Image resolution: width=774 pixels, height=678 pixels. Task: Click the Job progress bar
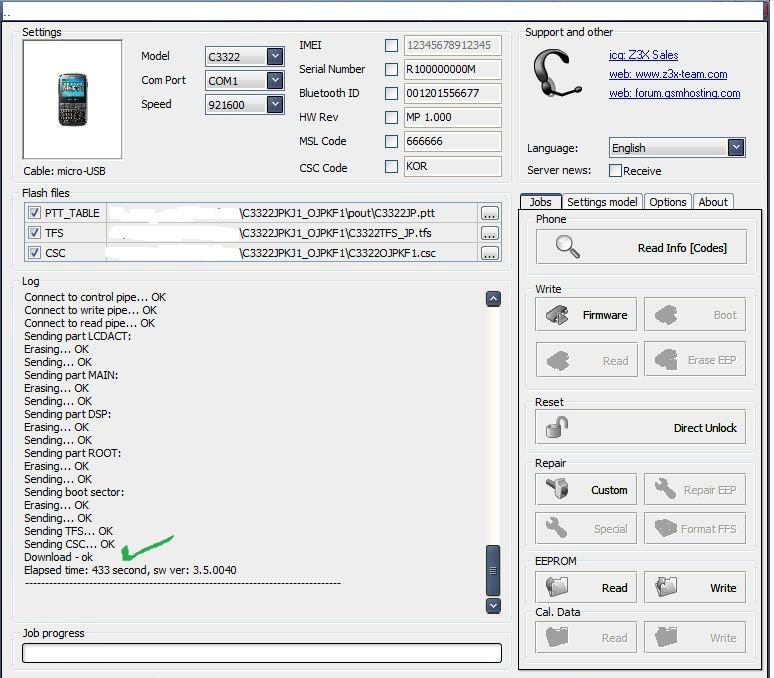[262, 653]
